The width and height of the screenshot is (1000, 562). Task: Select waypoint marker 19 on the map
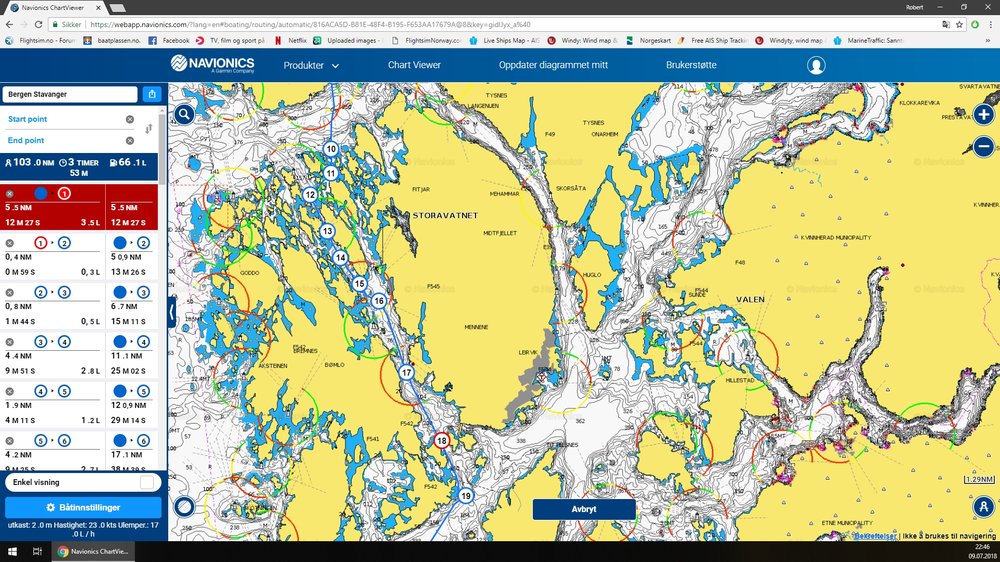pyautogui.click(x=466, y=496)
